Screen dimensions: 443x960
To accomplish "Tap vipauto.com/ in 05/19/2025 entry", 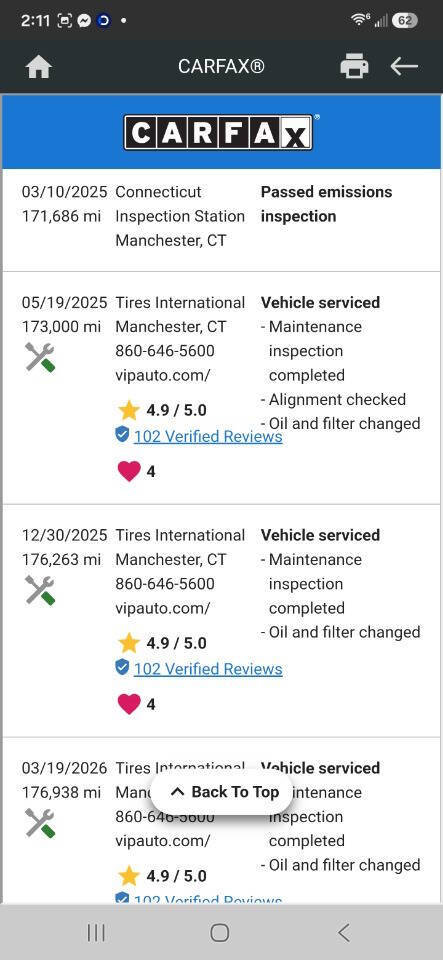I will pos(163,375).
